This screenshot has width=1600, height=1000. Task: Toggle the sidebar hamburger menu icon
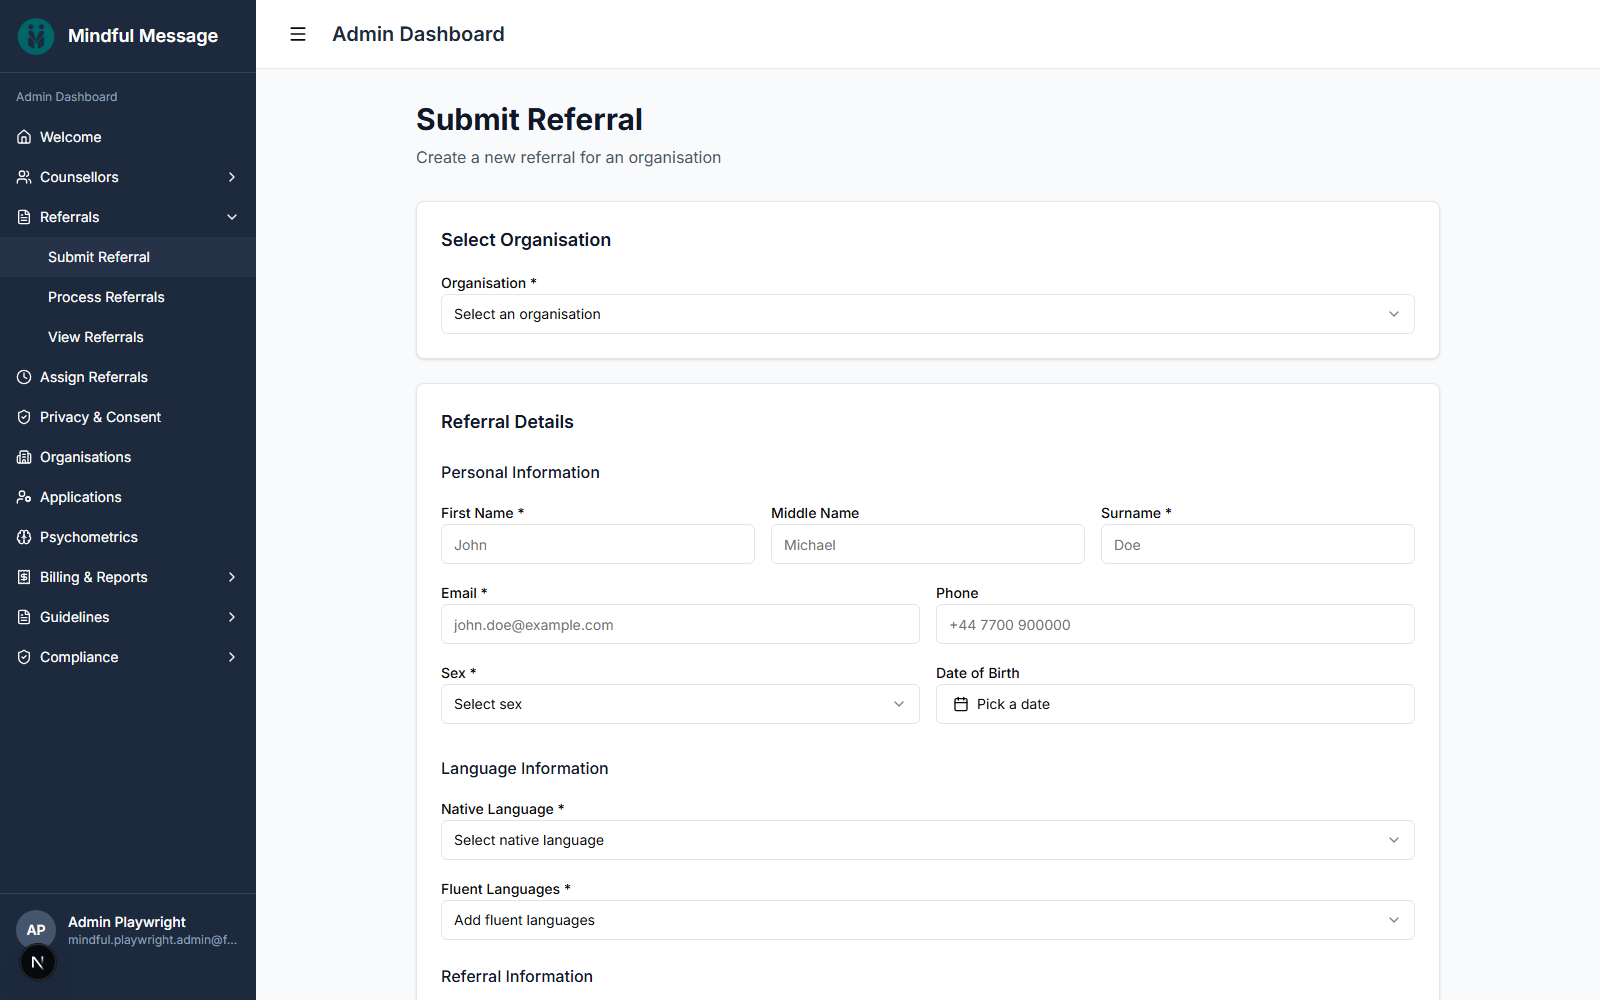[298, 34]
